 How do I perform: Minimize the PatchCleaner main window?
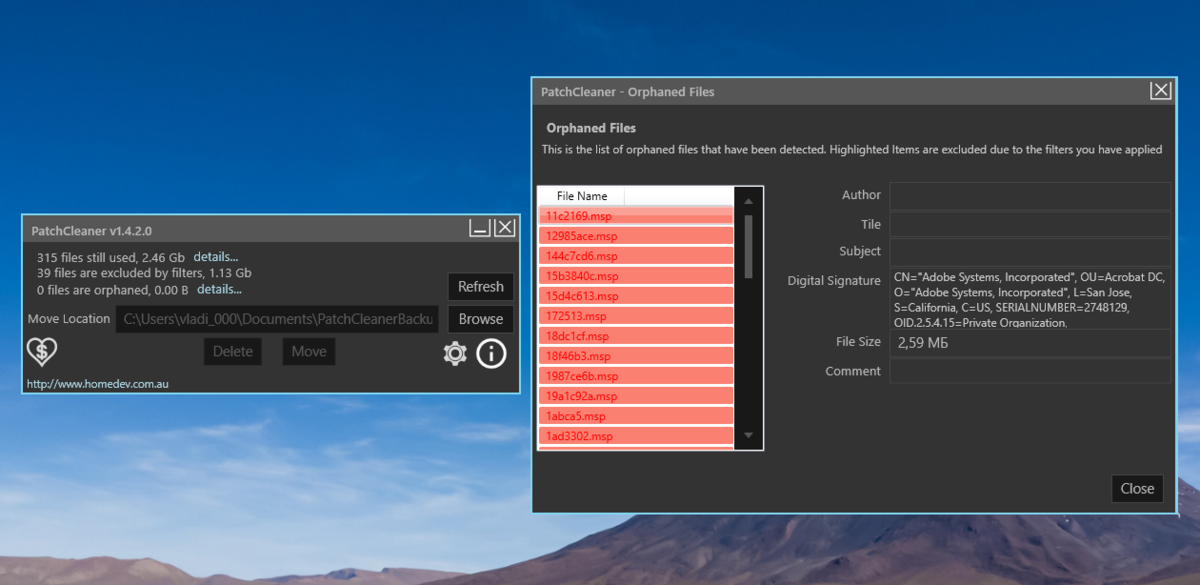click(x=480, y=228)
